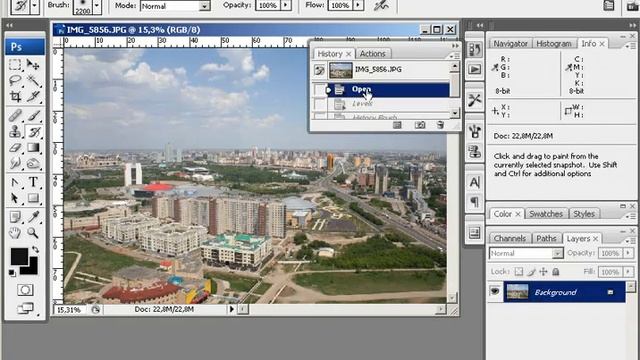Select the History Brush tool in toolbox
Viewport: 640px width, 360px height.
(x=34, y=132)
